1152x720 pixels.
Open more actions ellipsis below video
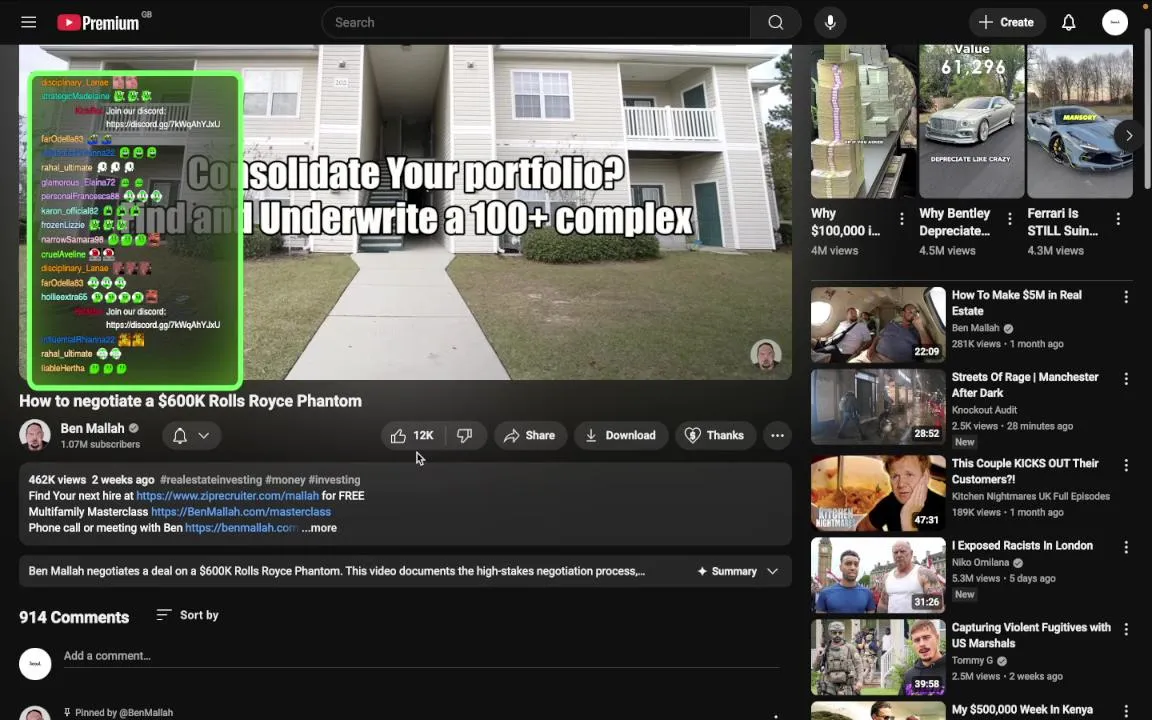(777, 436)
